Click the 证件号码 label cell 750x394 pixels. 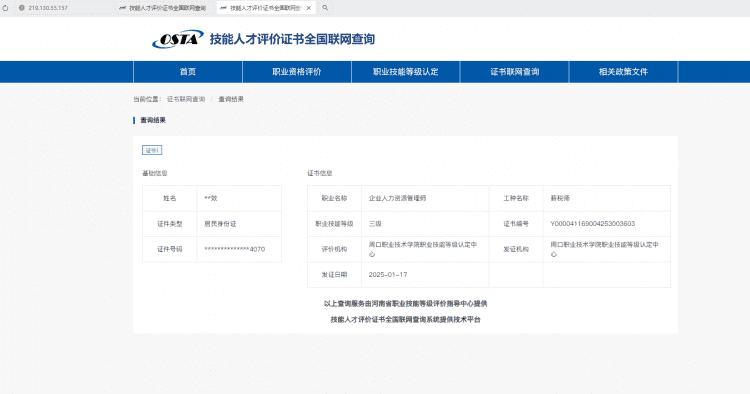click(170, 249)
